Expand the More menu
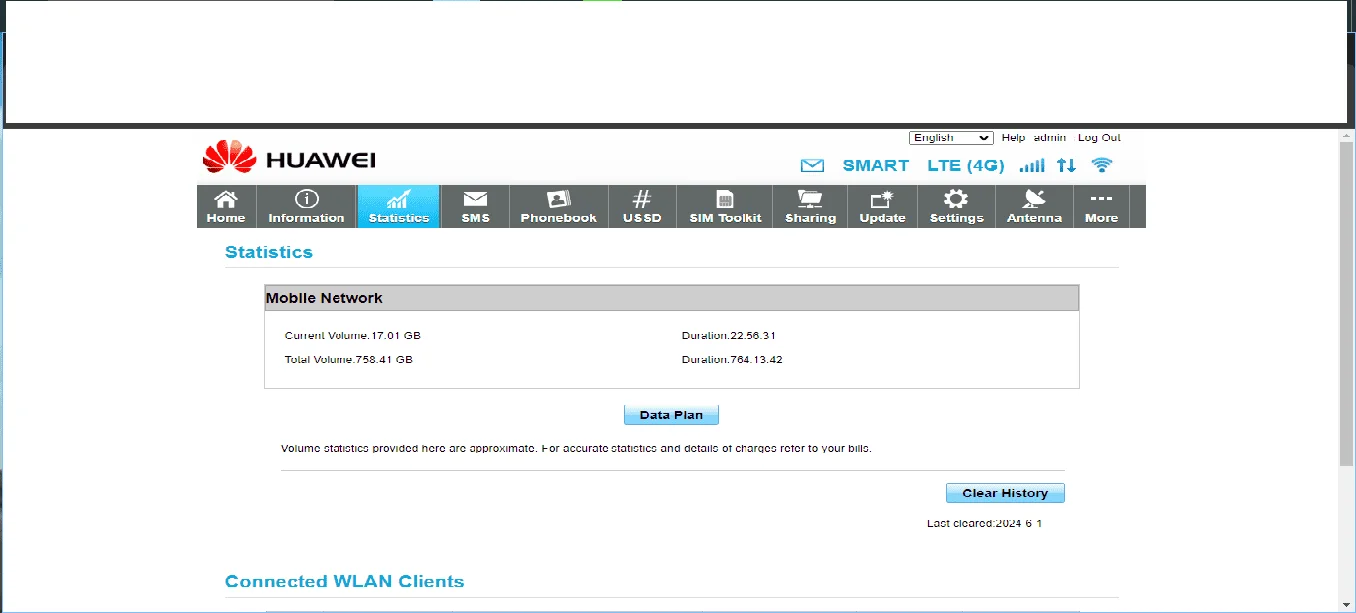 click(1101, 206)
